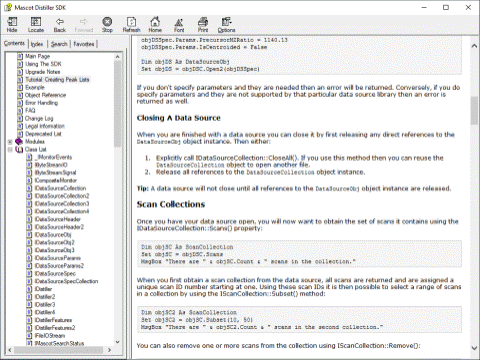480x360 pixels.
Task: Open IDistiller3 class page
Action: click(45, 304)
